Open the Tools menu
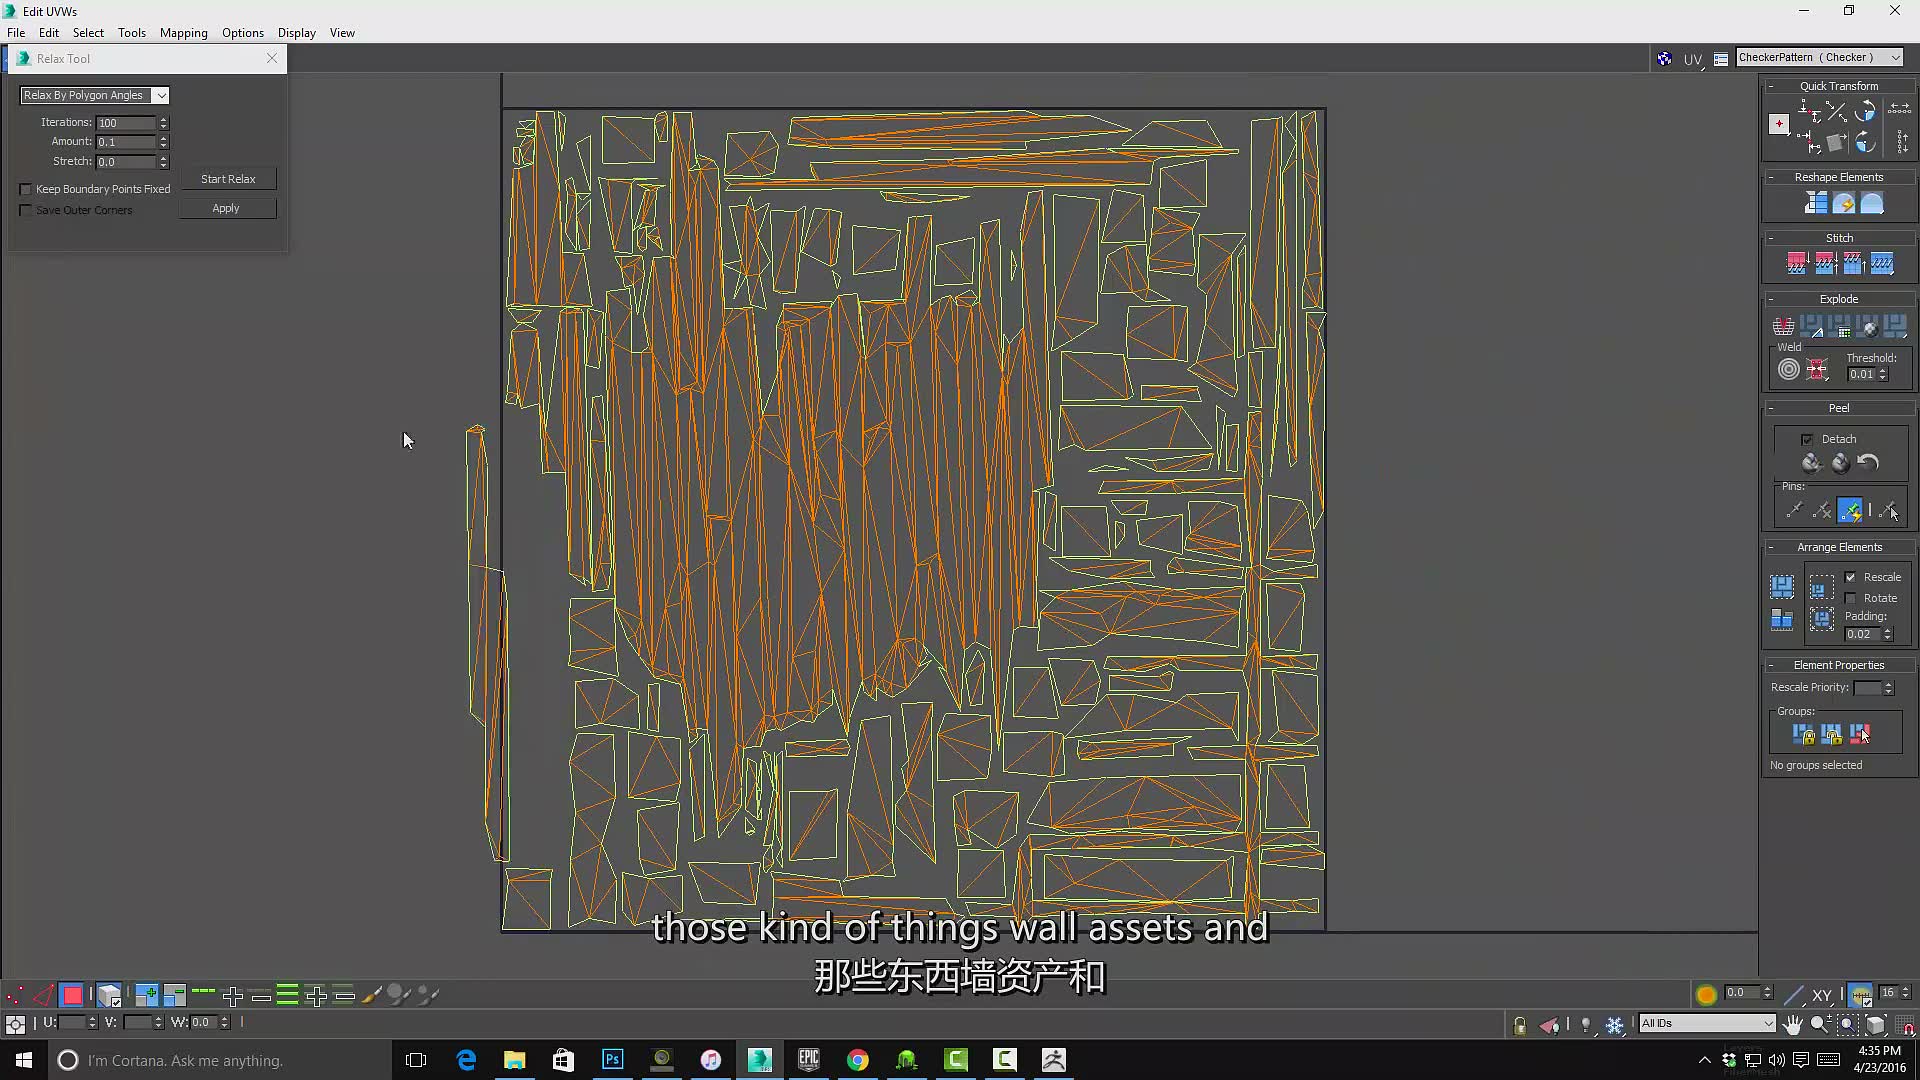 (x=132, y=33)
